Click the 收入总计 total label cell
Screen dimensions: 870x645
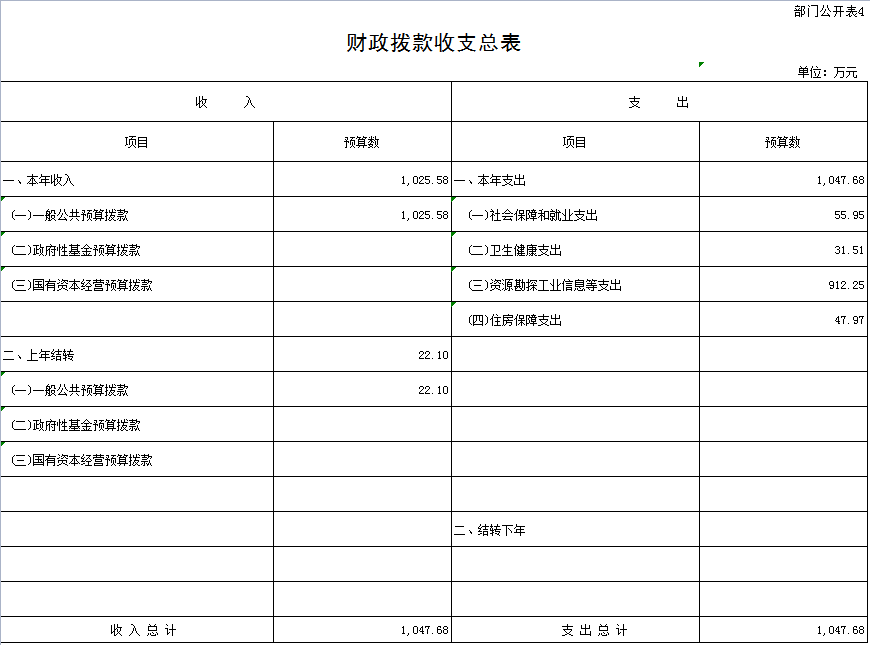(137, 630)
